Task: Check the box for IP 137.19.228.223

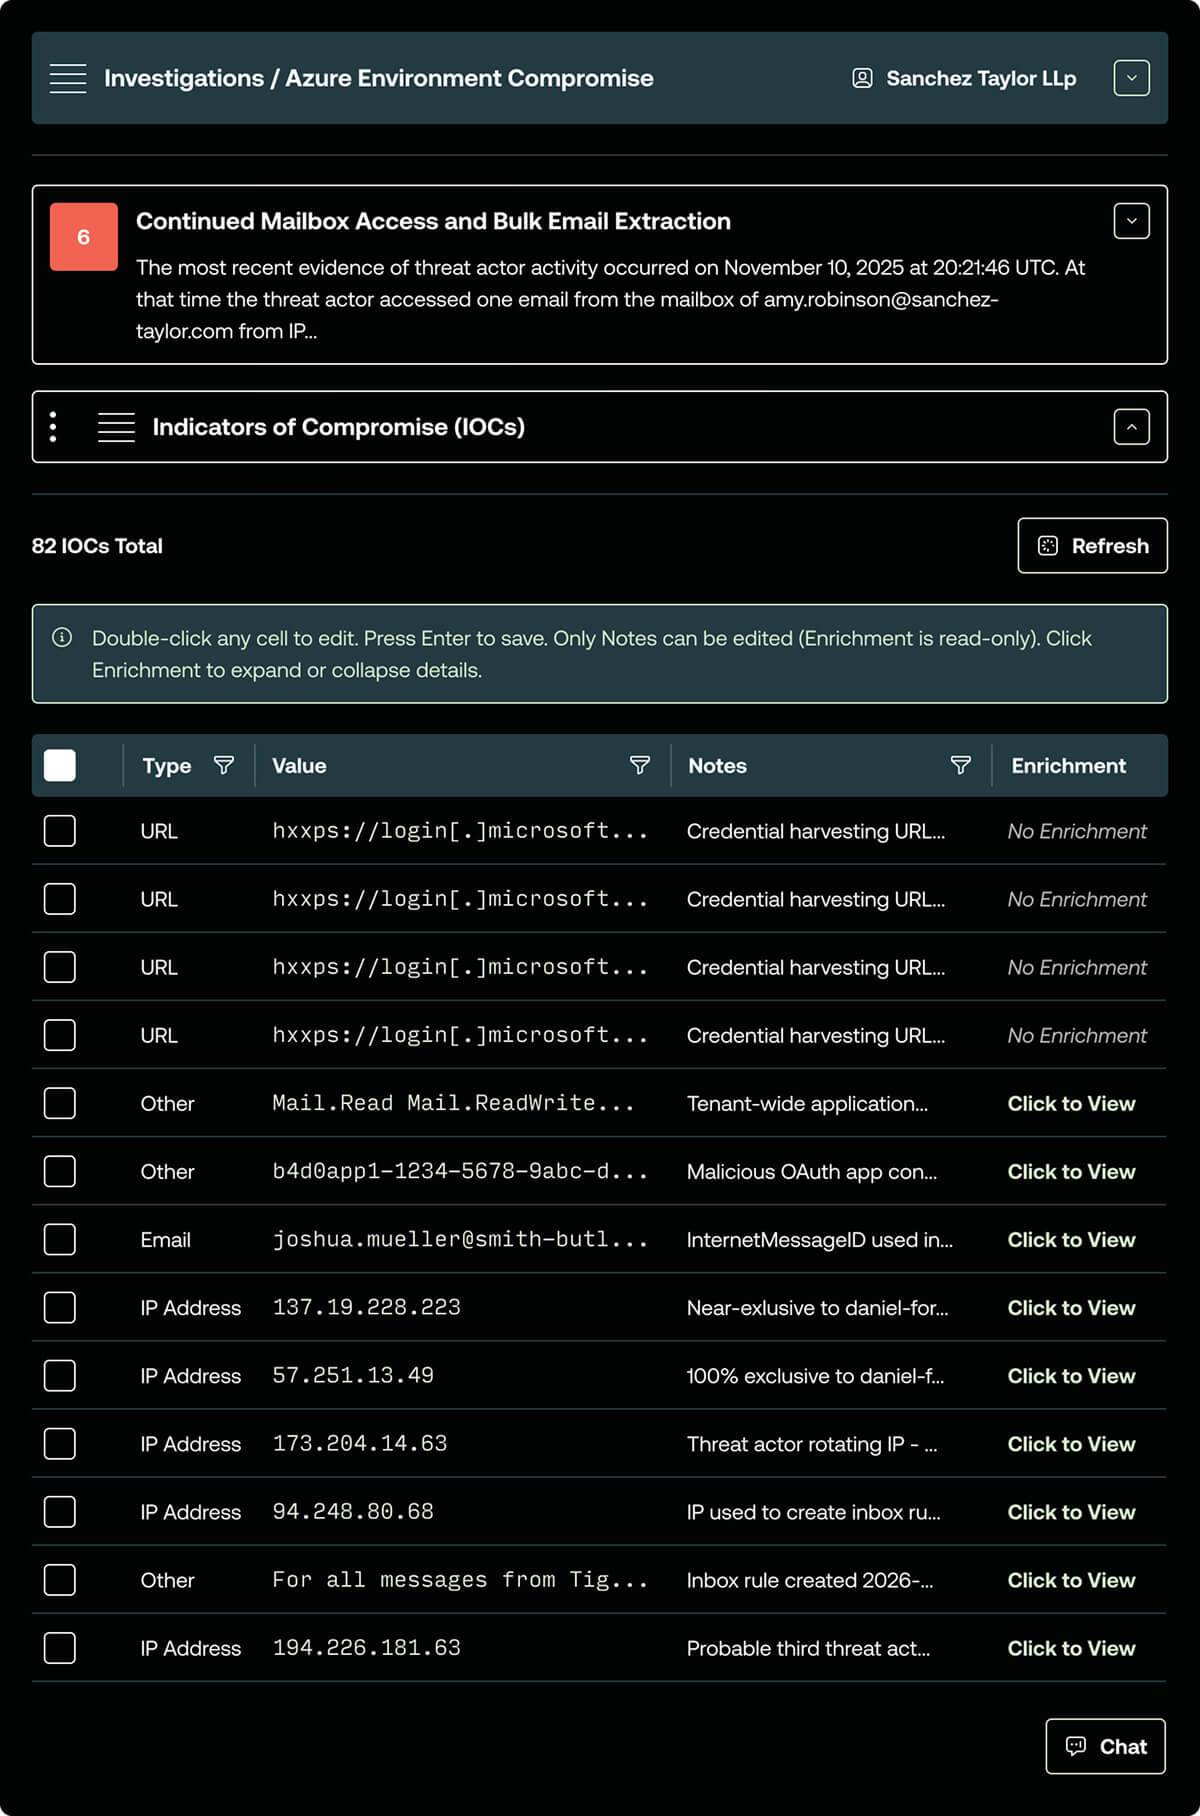Action: coord(60,1307)
